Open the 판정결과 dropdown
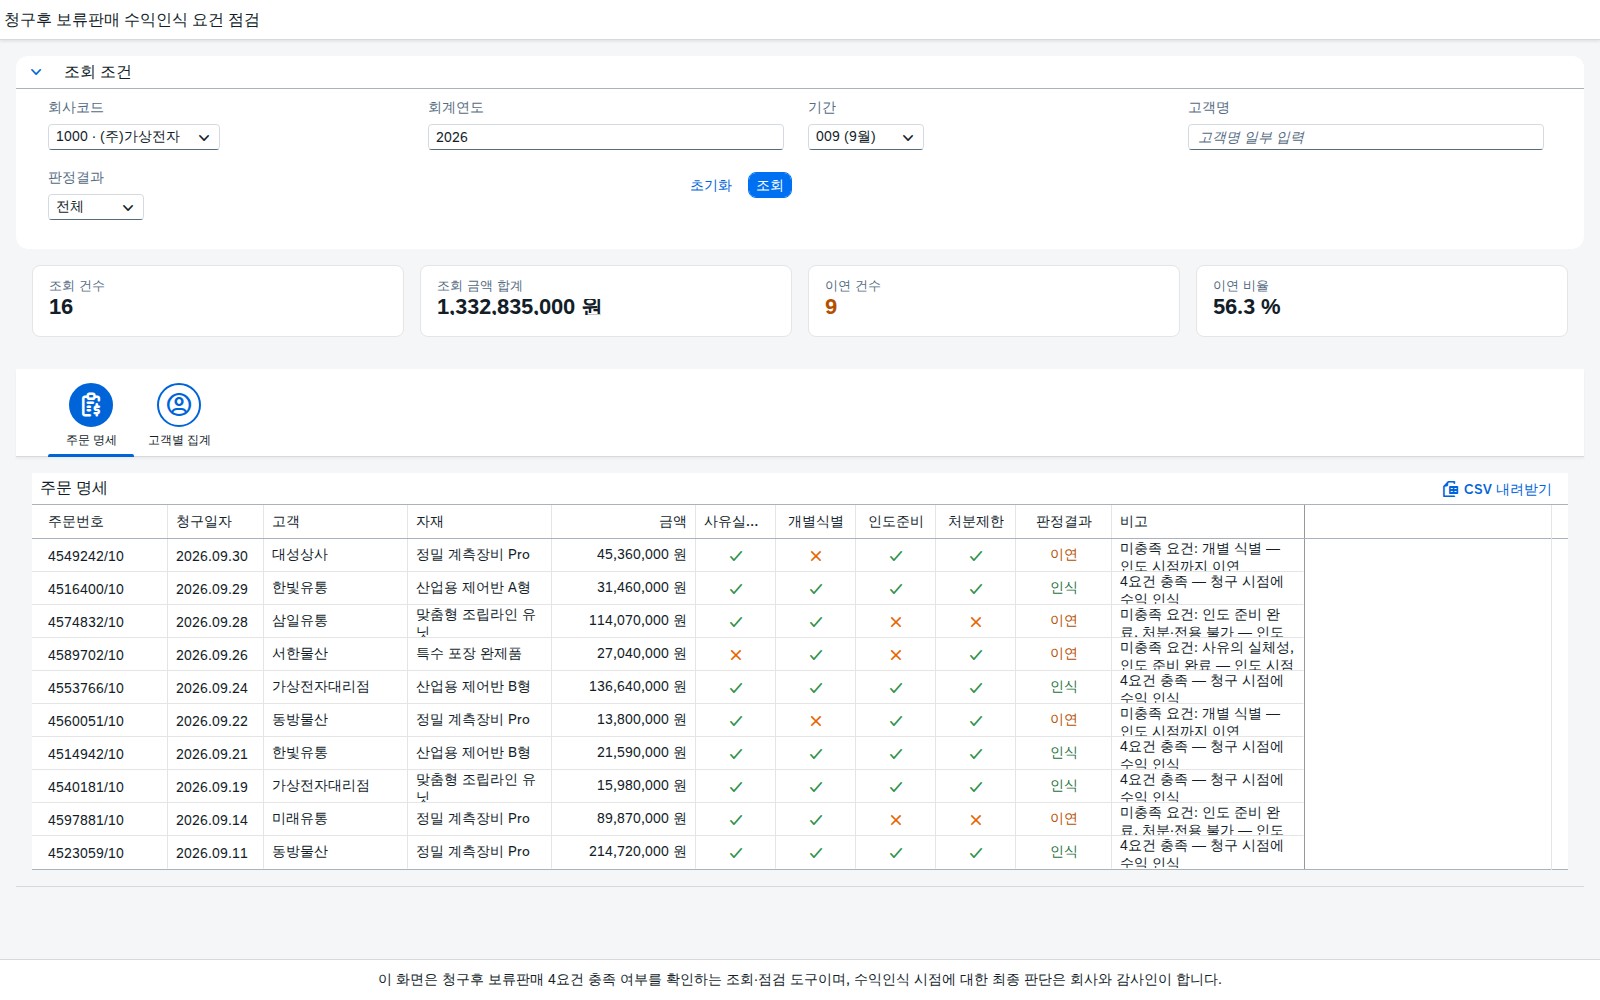The height and width of the screenshot is (1000, 1600). 96,207
